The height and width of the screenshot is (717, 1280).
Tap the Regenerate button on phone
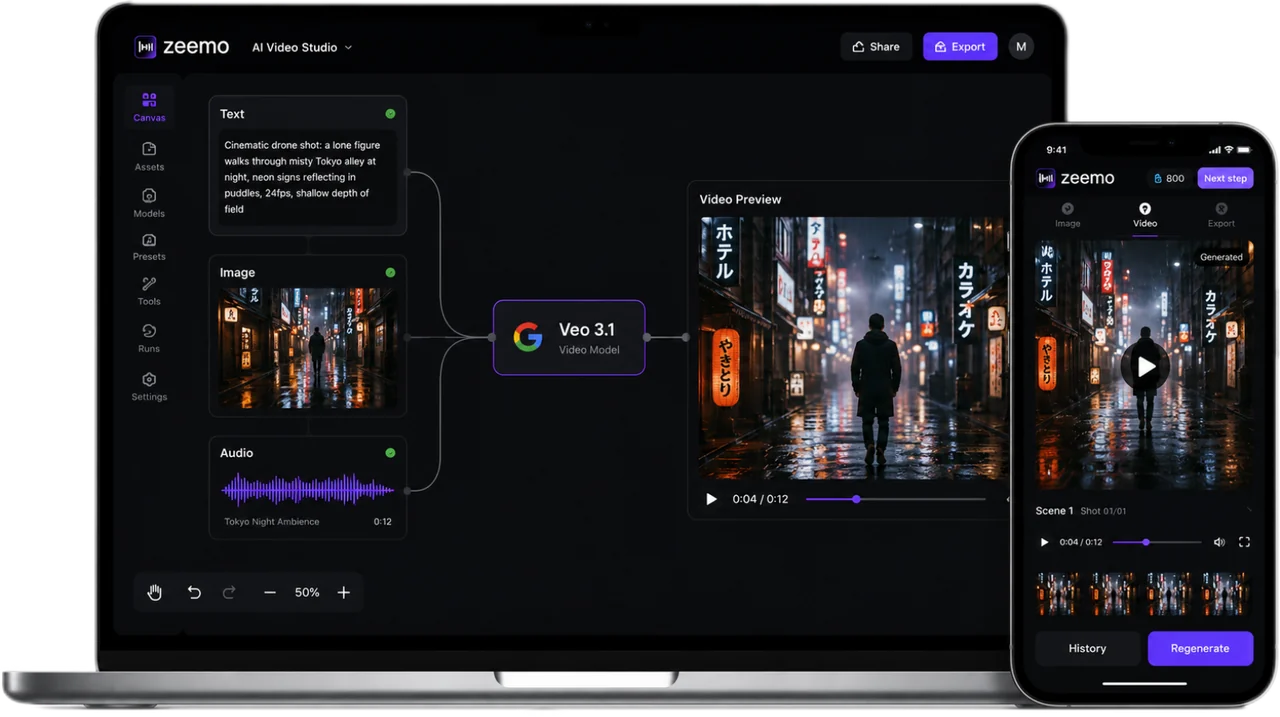(x=1200, y=648)
